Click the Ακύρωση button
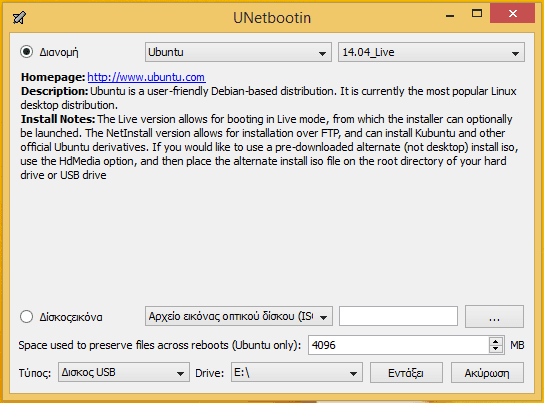 point(487,373)
